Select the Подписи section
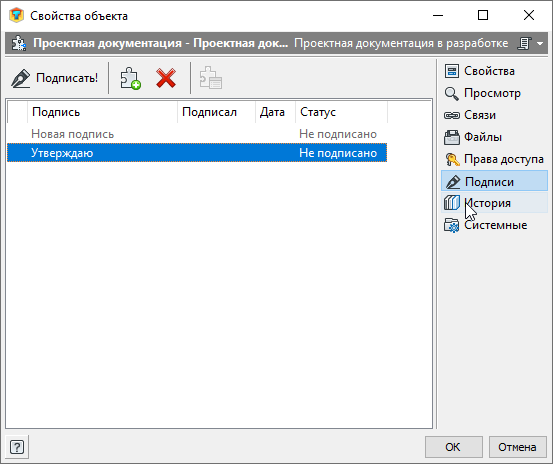The width and height of the screenshot is (553, 464). [494, 181]
